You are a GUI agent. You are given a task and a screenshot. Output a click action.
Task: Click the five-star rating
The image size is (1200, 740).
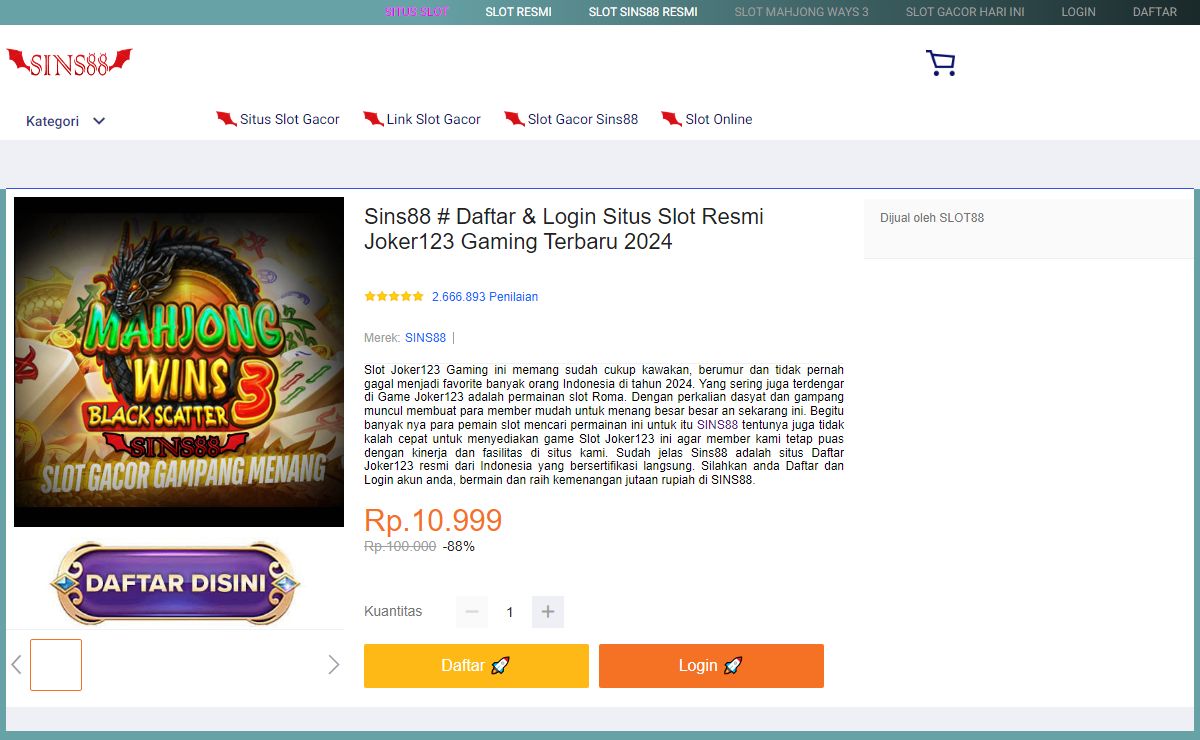(394, 297)
